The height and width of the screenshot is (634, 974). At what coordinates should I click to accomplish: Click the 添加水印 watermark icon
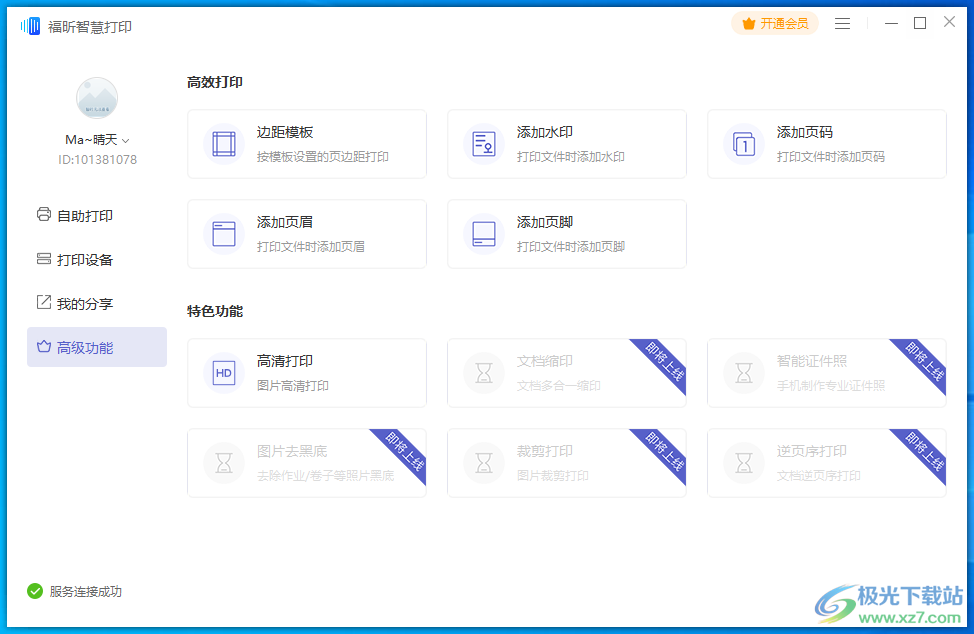tap(484, 144)
